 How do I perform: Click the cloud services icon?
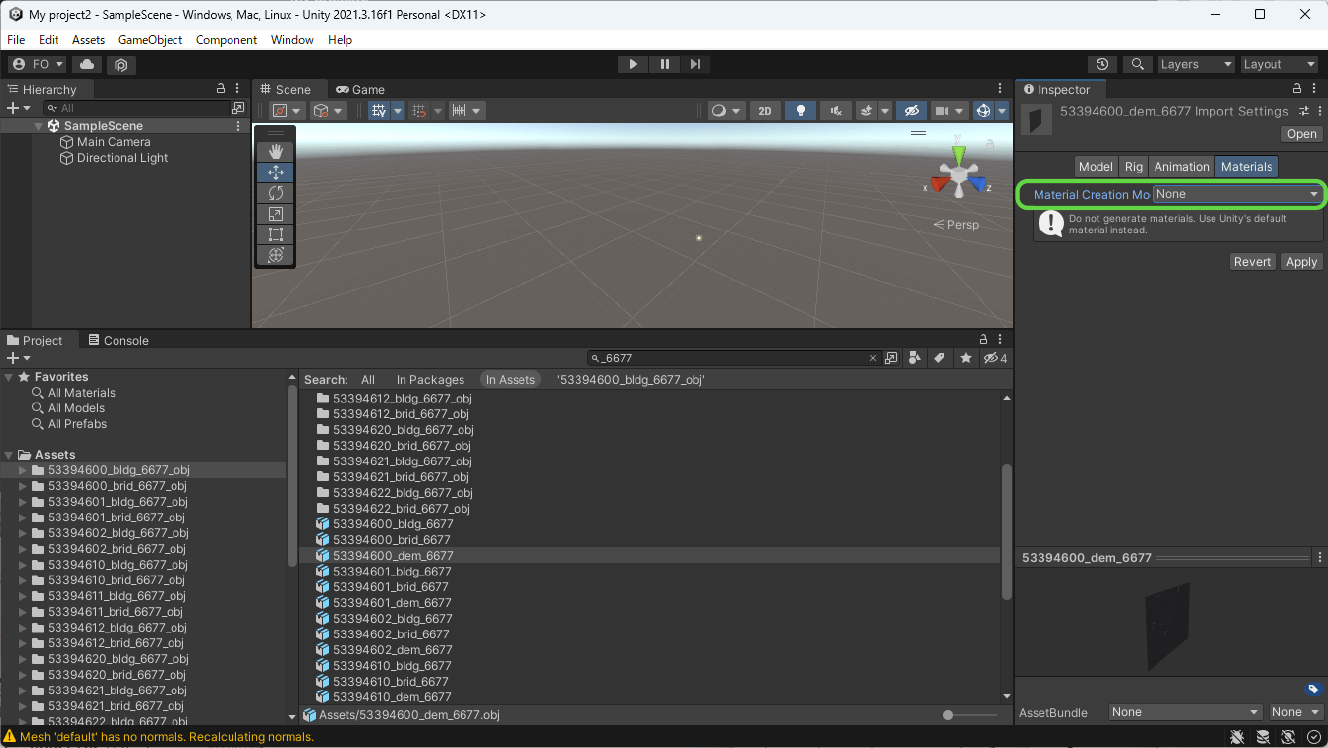(87, 64)
